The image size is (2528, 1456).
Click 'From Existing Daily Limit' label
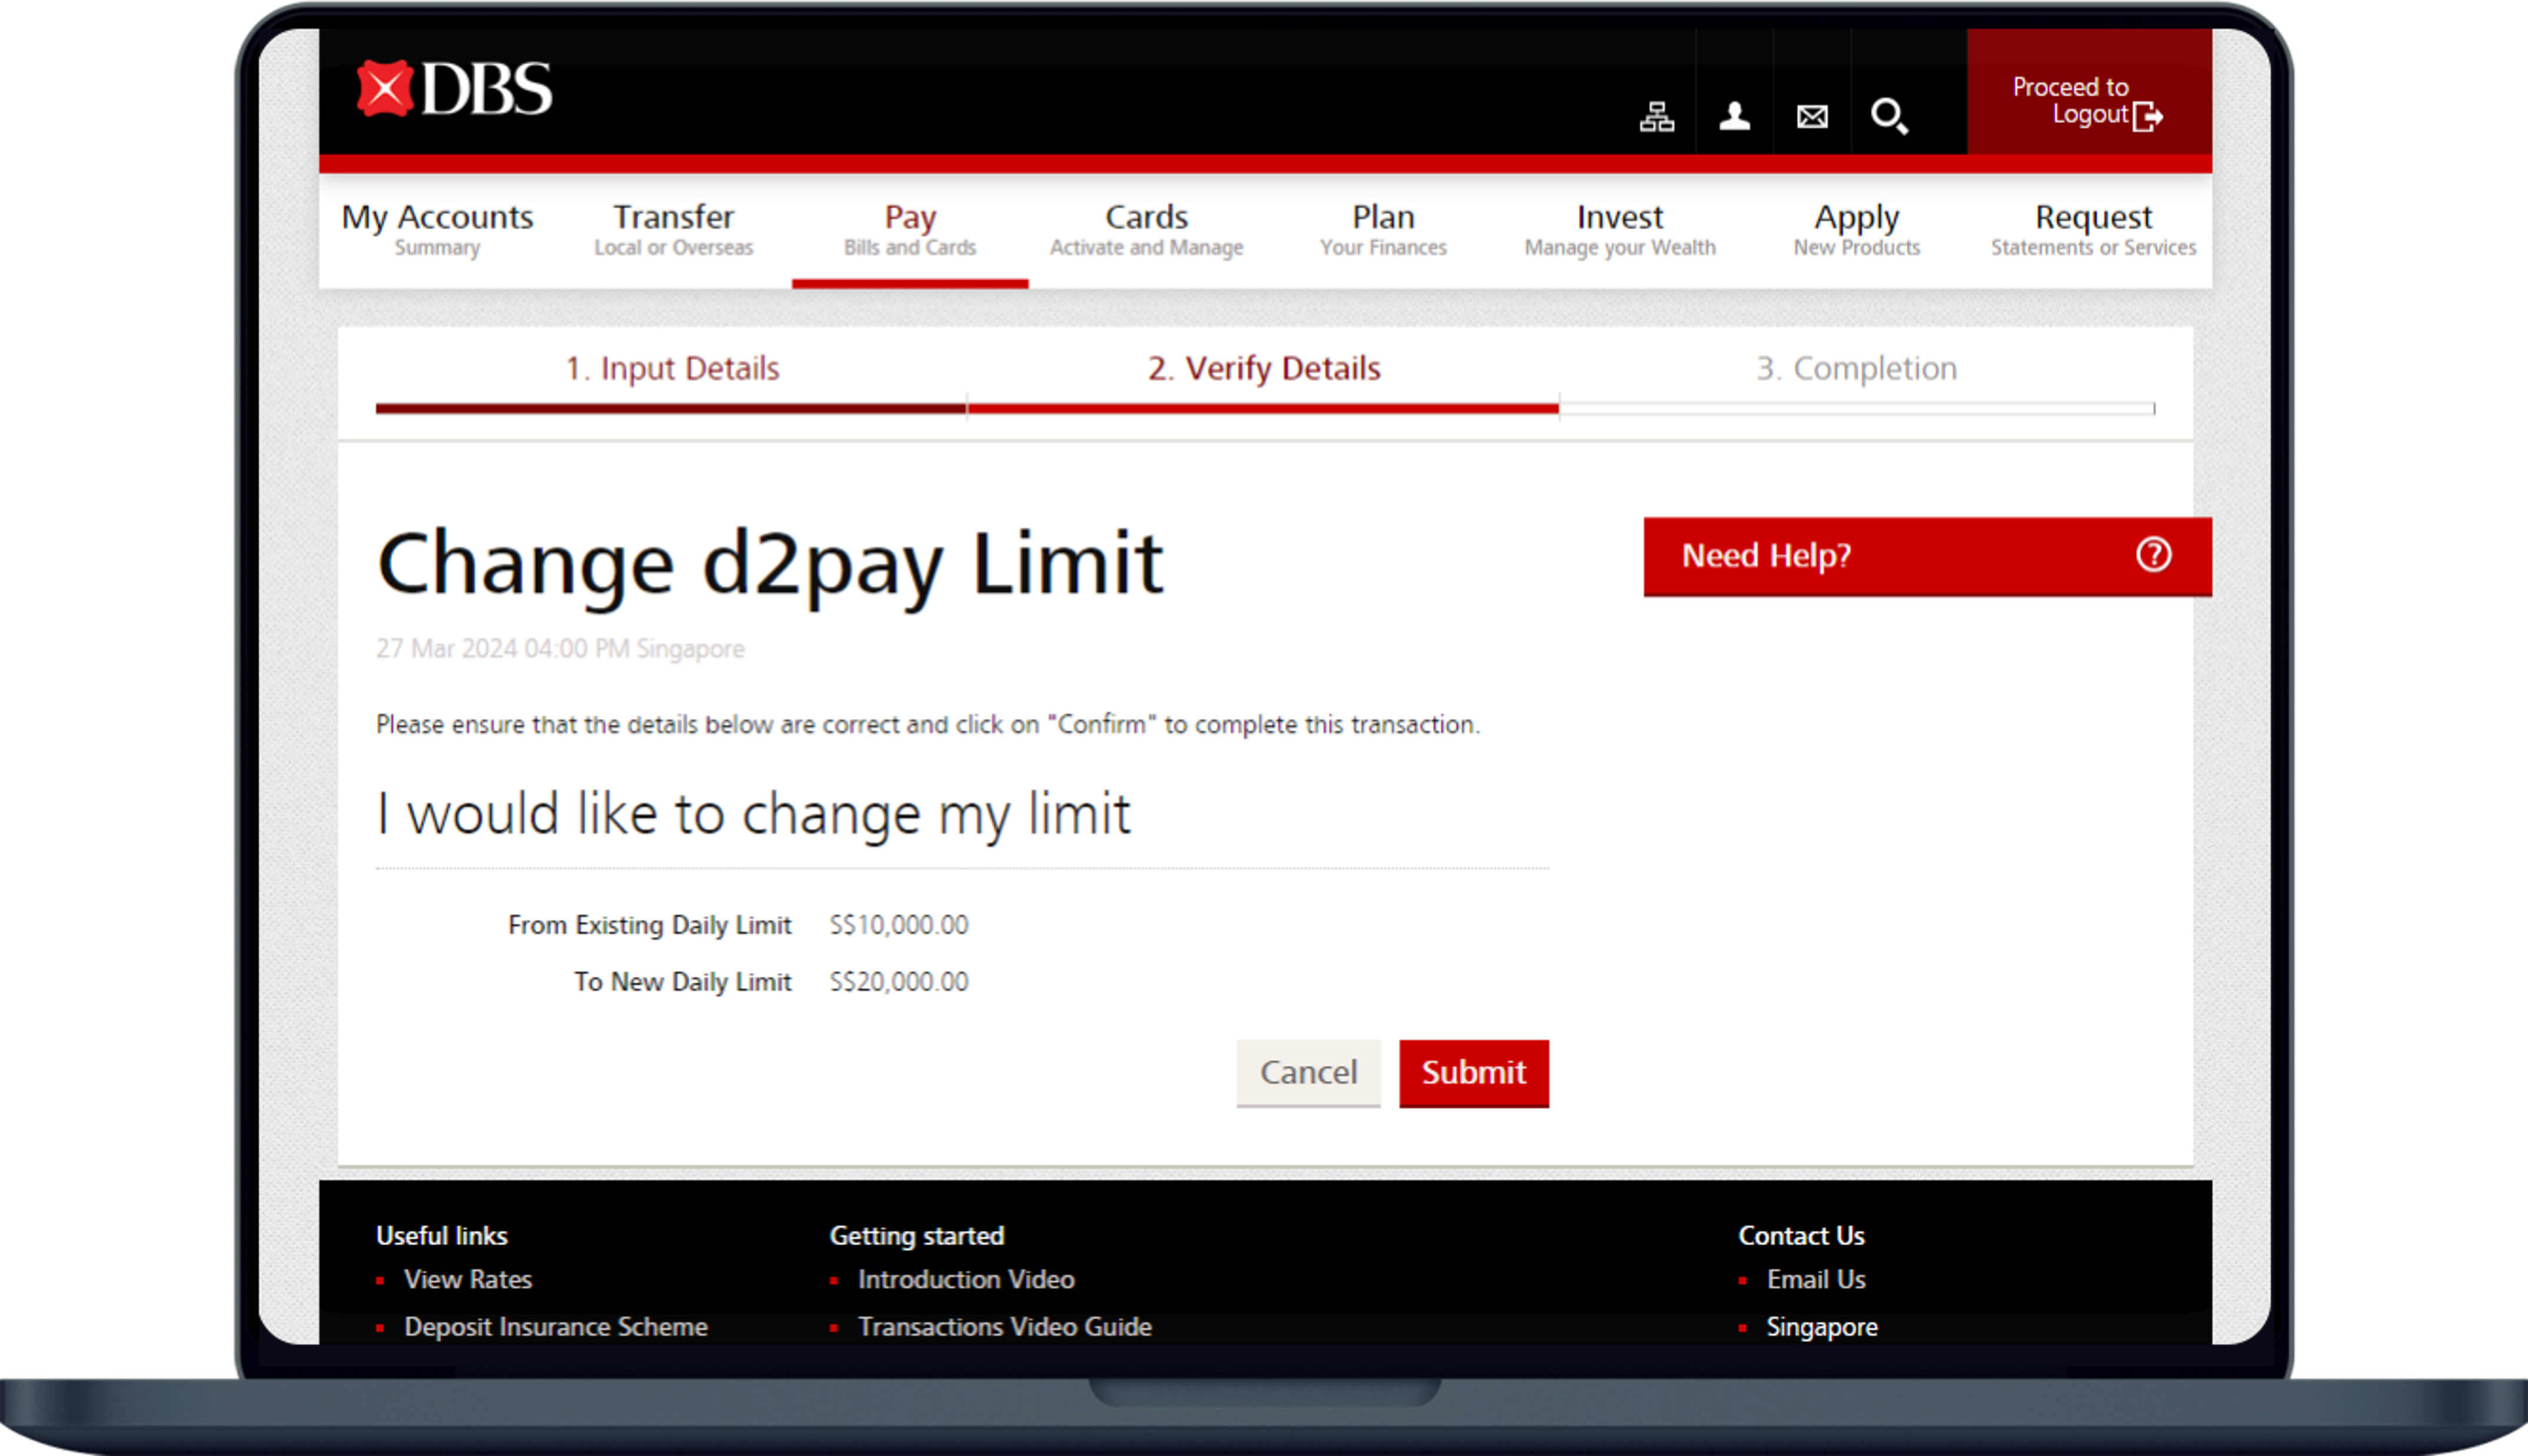click(649, 925)
